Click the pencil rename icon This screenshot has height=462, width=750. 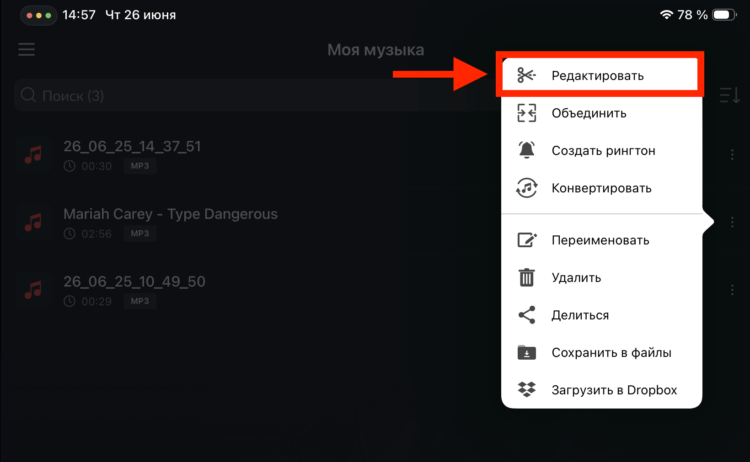point(527,240)
